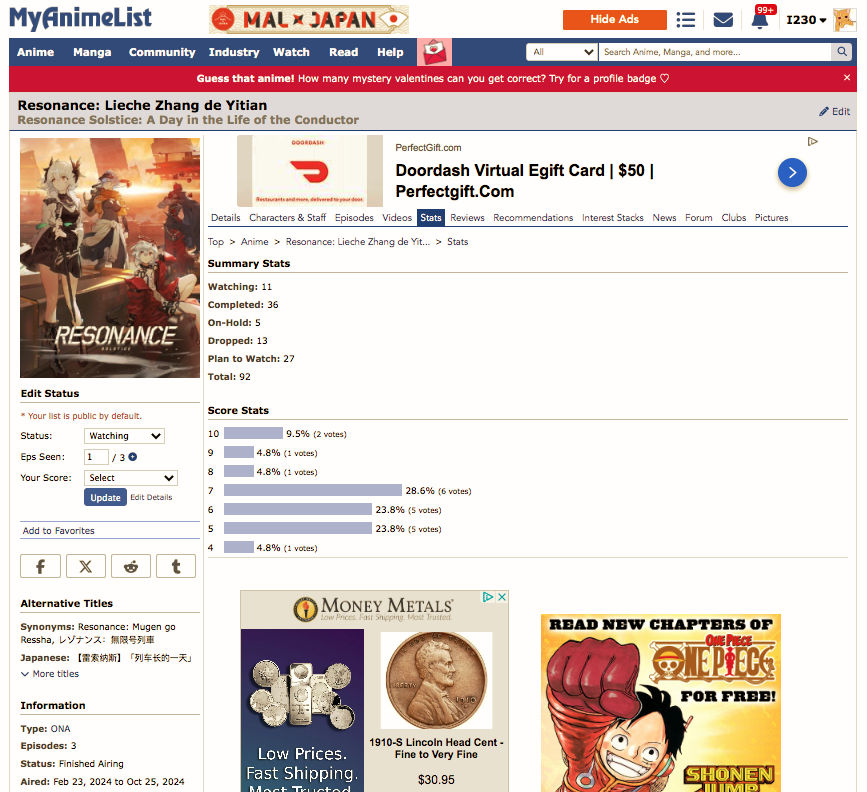867x792 pixels.
Task: Click the Update button
Action: (x=105, y=497)
